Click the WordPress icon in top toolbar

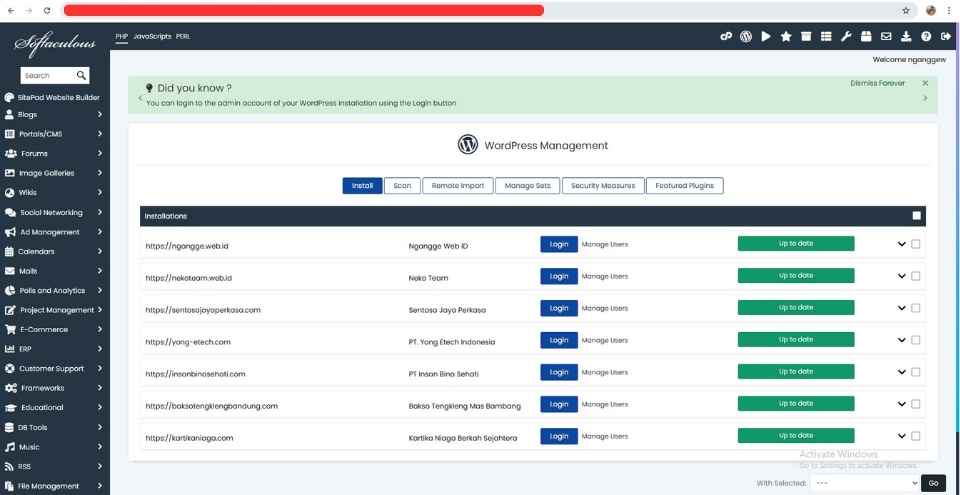[x=746, y=37]
